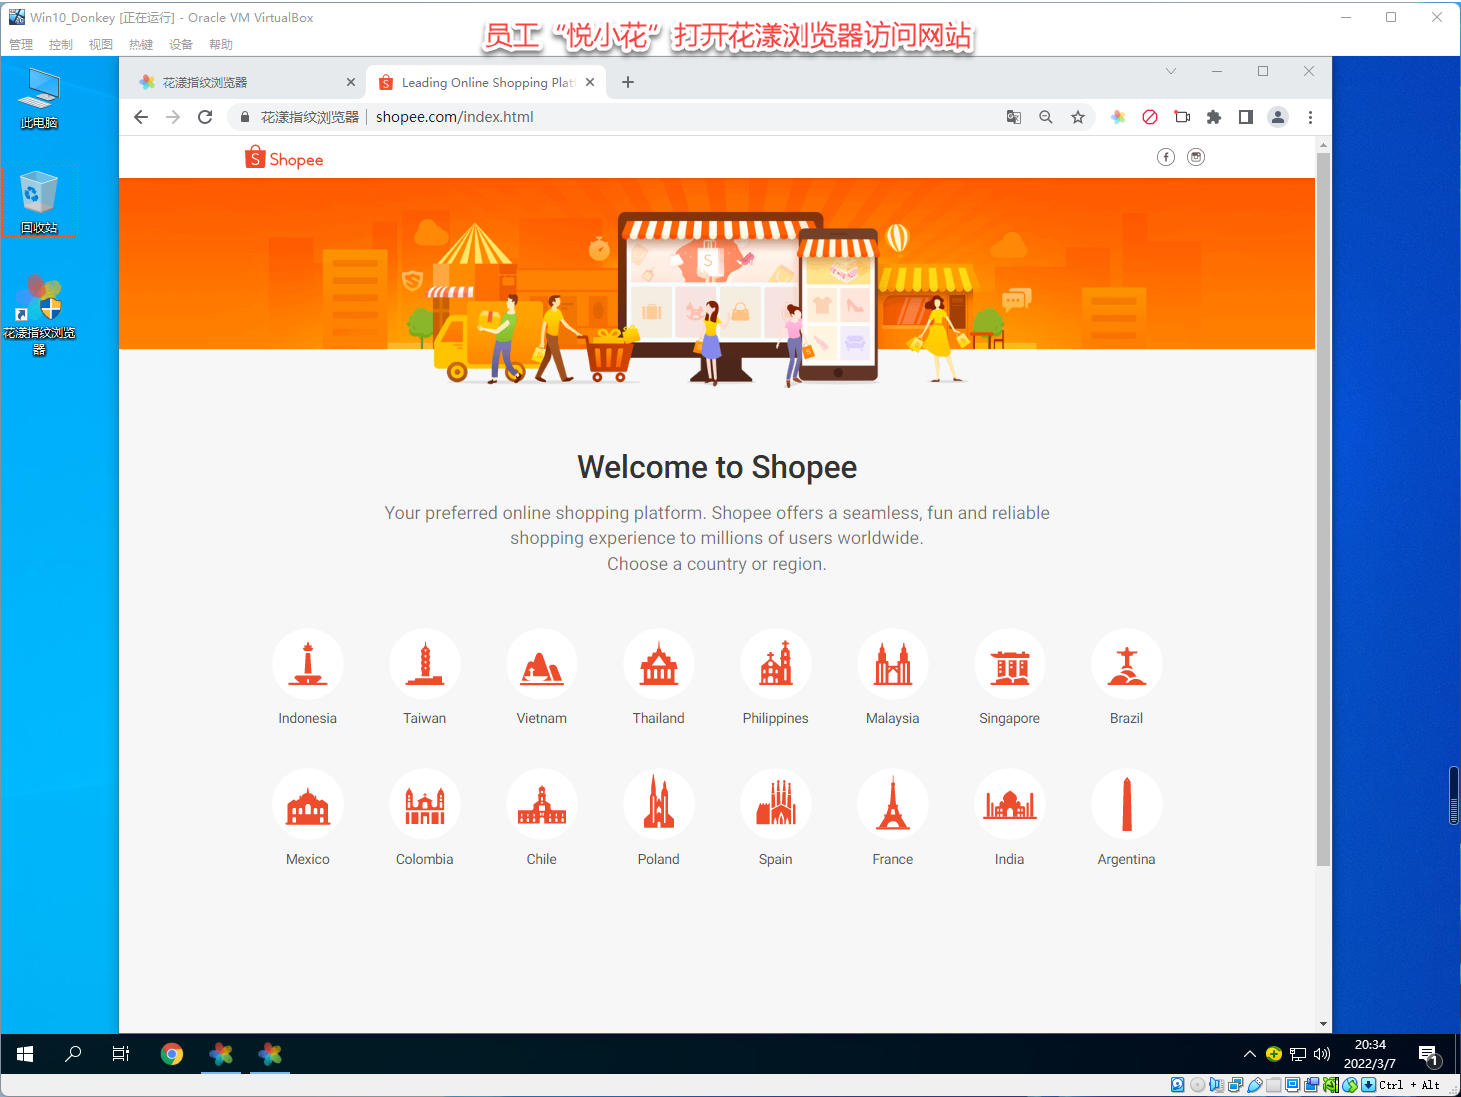The height and width of the screenshot is (1097, 1461).
Task: Choose the Colombia country icon
Action: coord(425,804)
